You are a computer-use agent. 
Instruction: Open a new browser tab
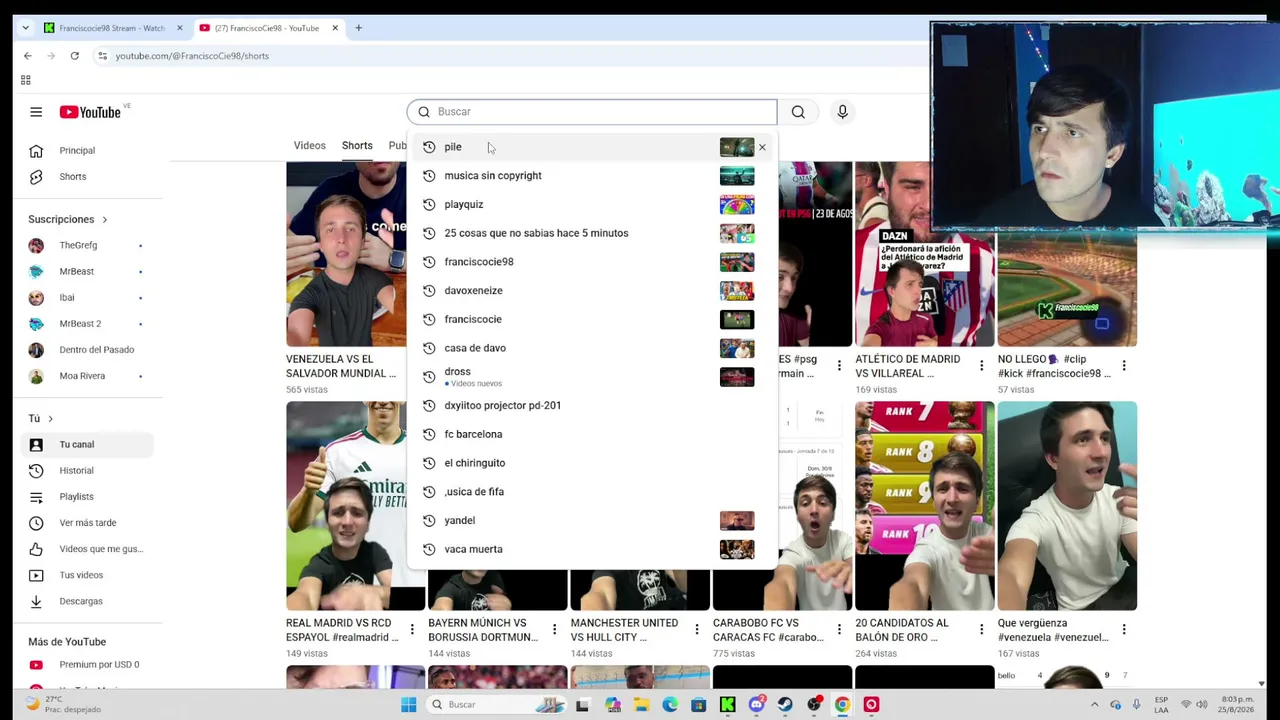pos(358,28)
